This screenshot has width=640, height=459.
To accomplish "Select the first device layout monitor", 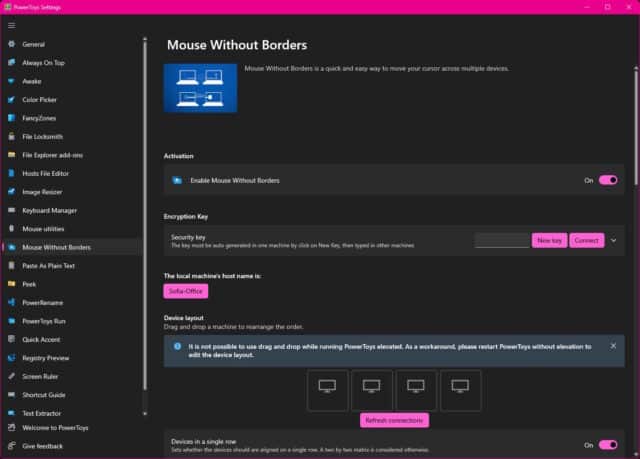I will [327, 390].
